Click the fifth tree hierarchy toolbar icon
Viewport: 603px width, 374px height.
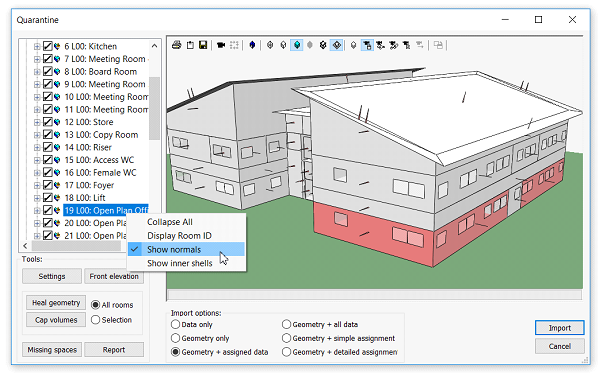[x=406, y=45]
